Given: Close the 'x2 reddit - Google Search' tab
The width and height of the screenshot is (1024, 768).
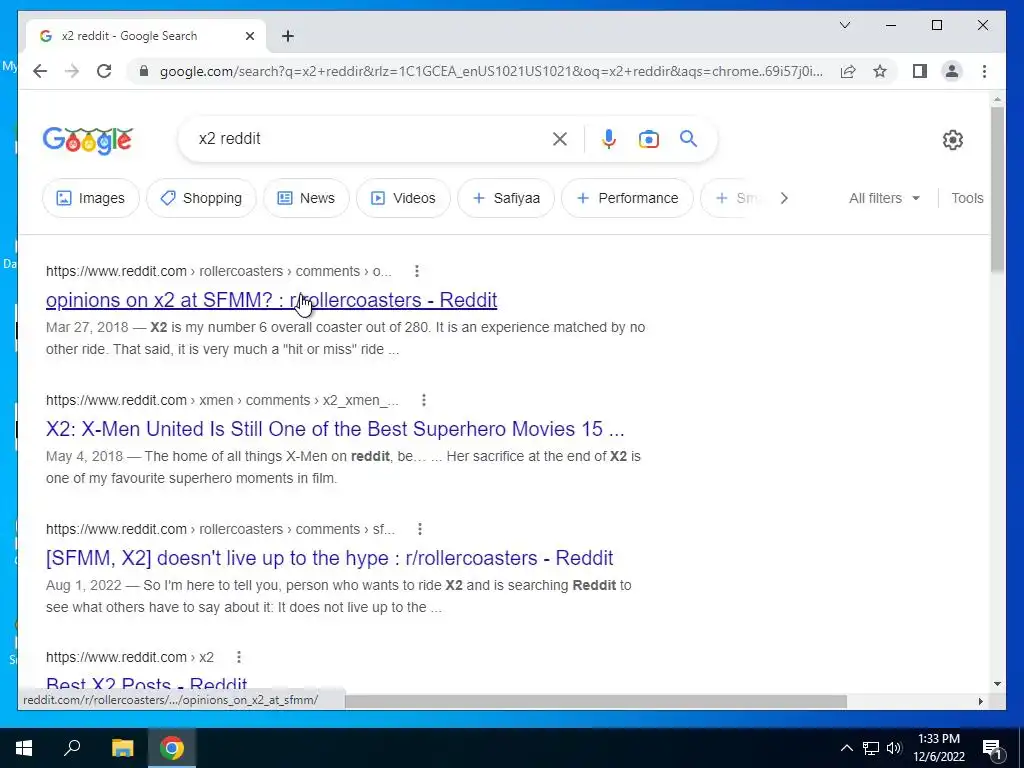Looking at the screenshot, I should coord(249,36).
